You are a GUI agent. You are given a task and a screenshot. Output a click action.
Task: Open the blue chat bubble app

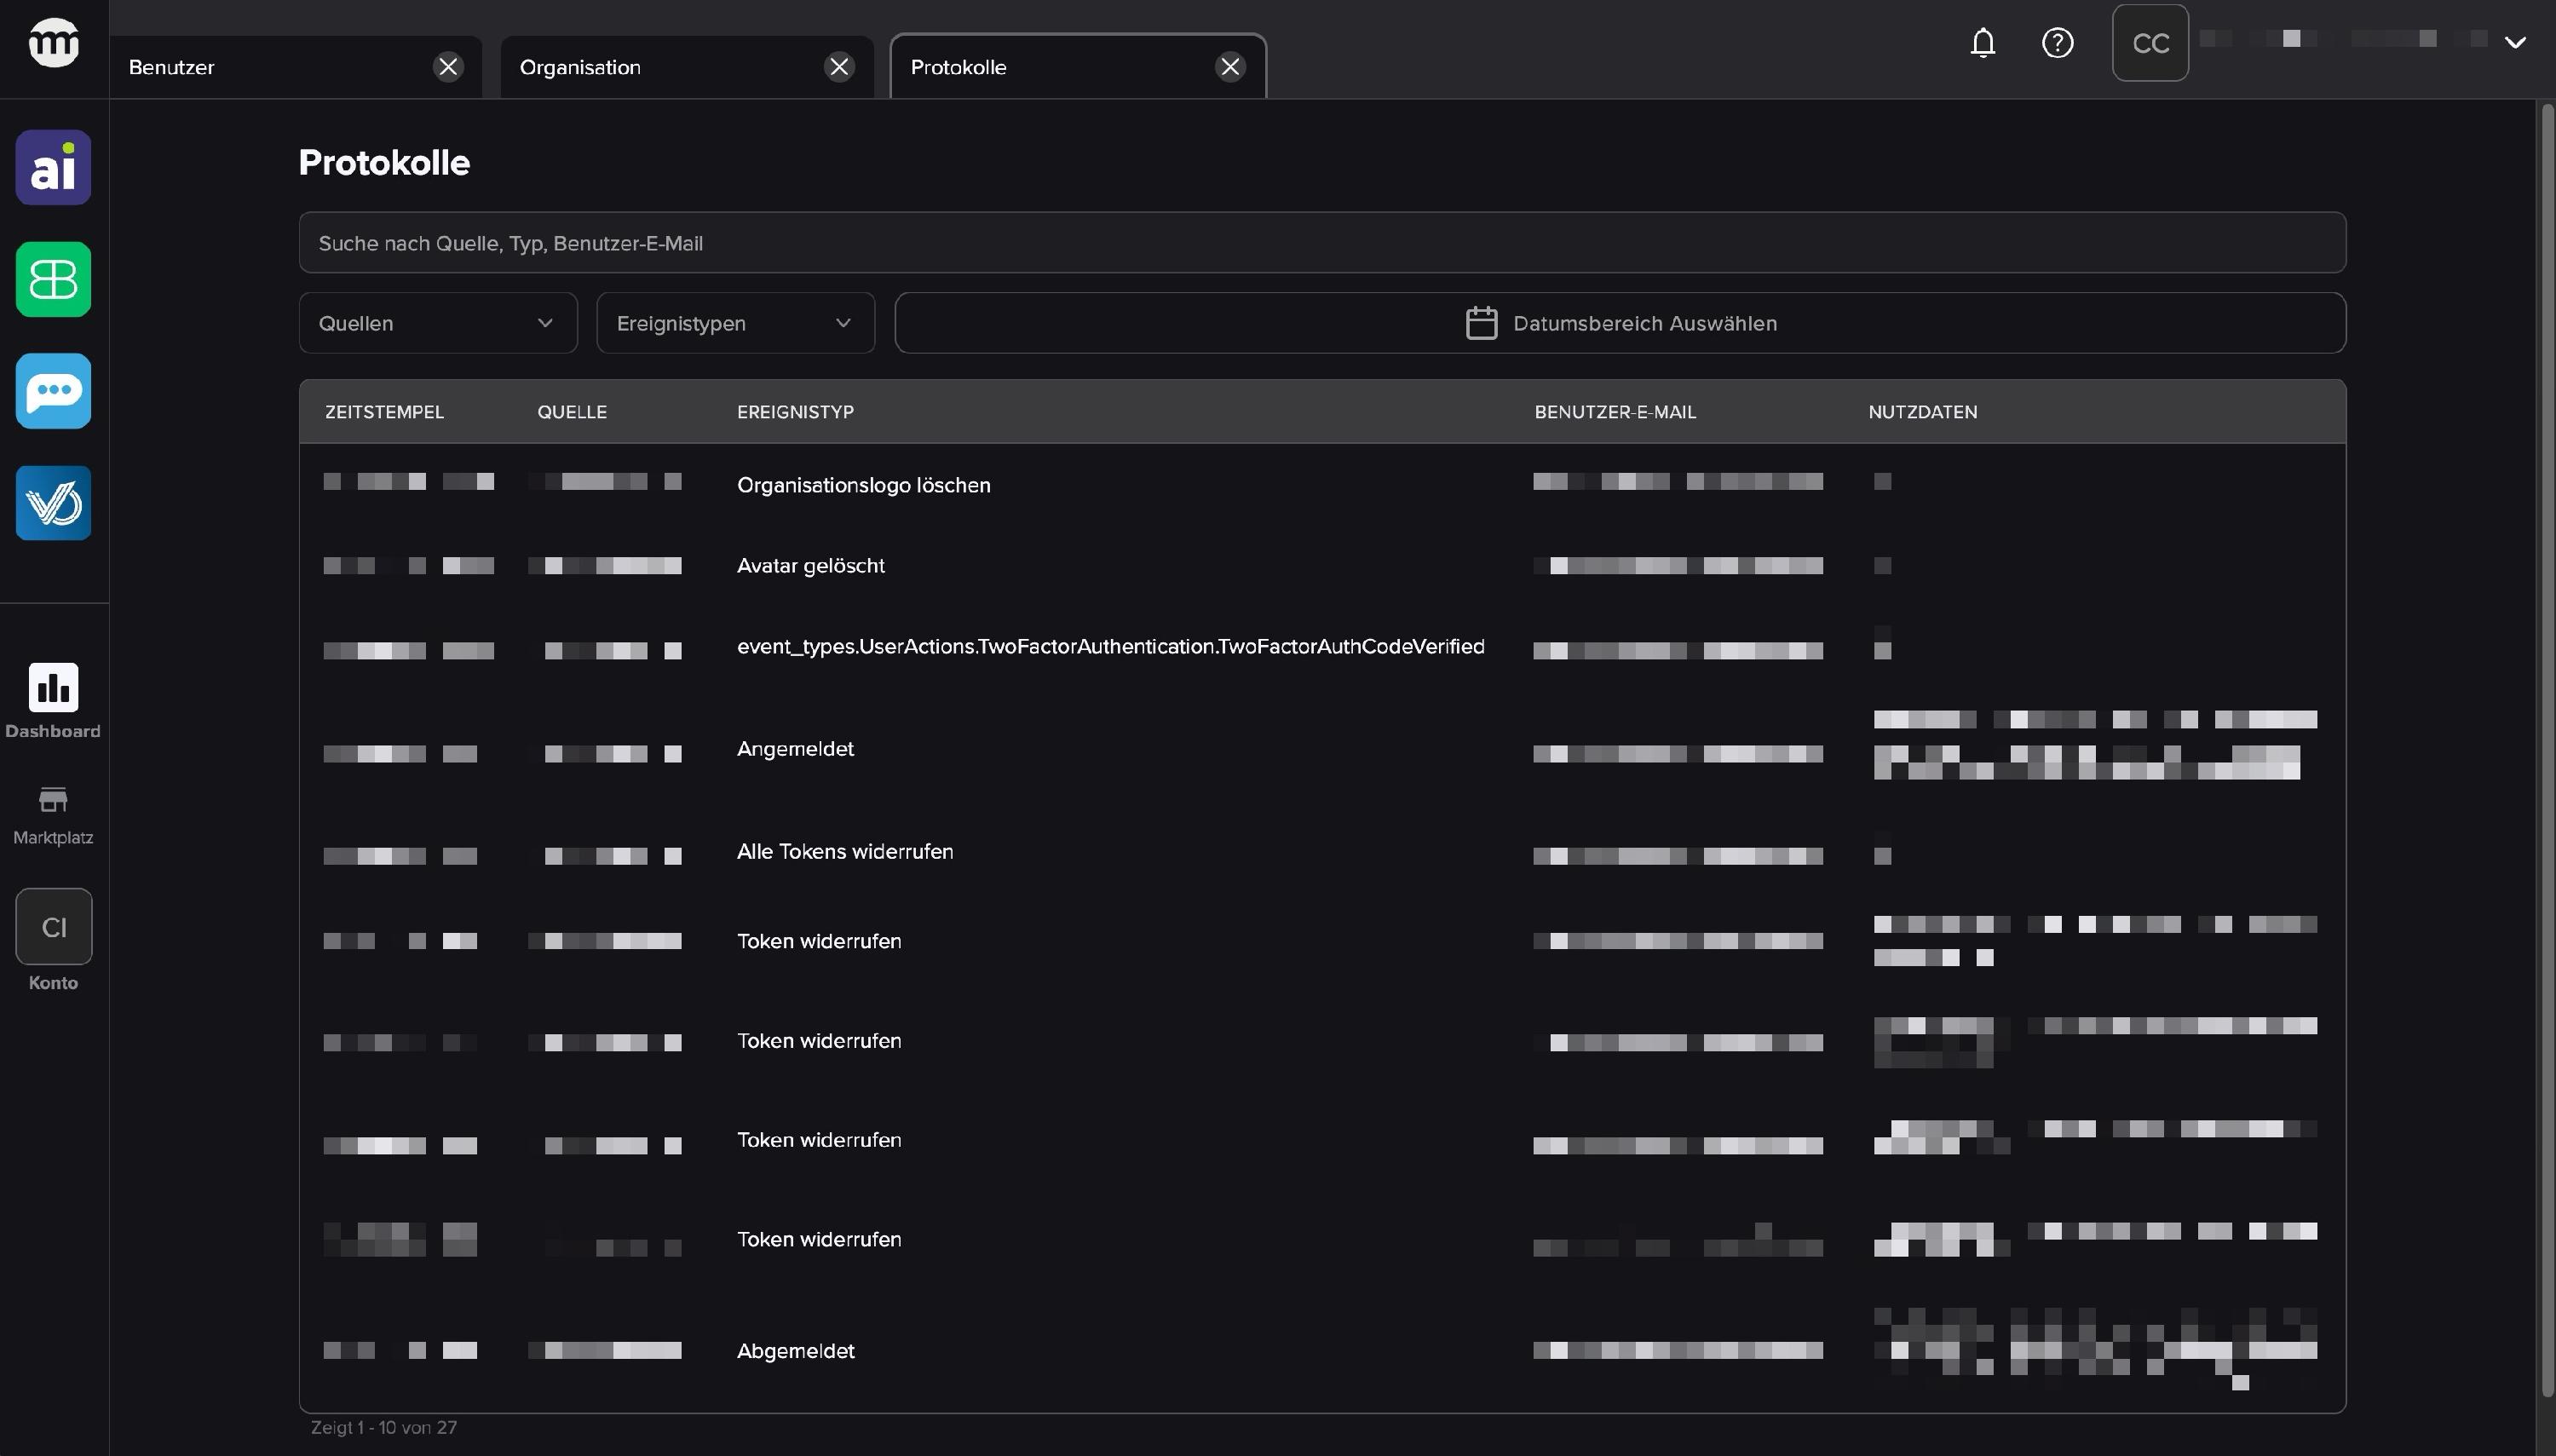coord(53,391)
